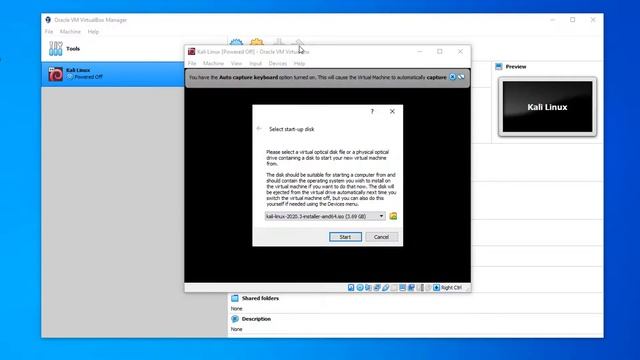640x360 pixels.
Task: Click the hard disk indicator in the VM status bar
Action: coord(351,287)
